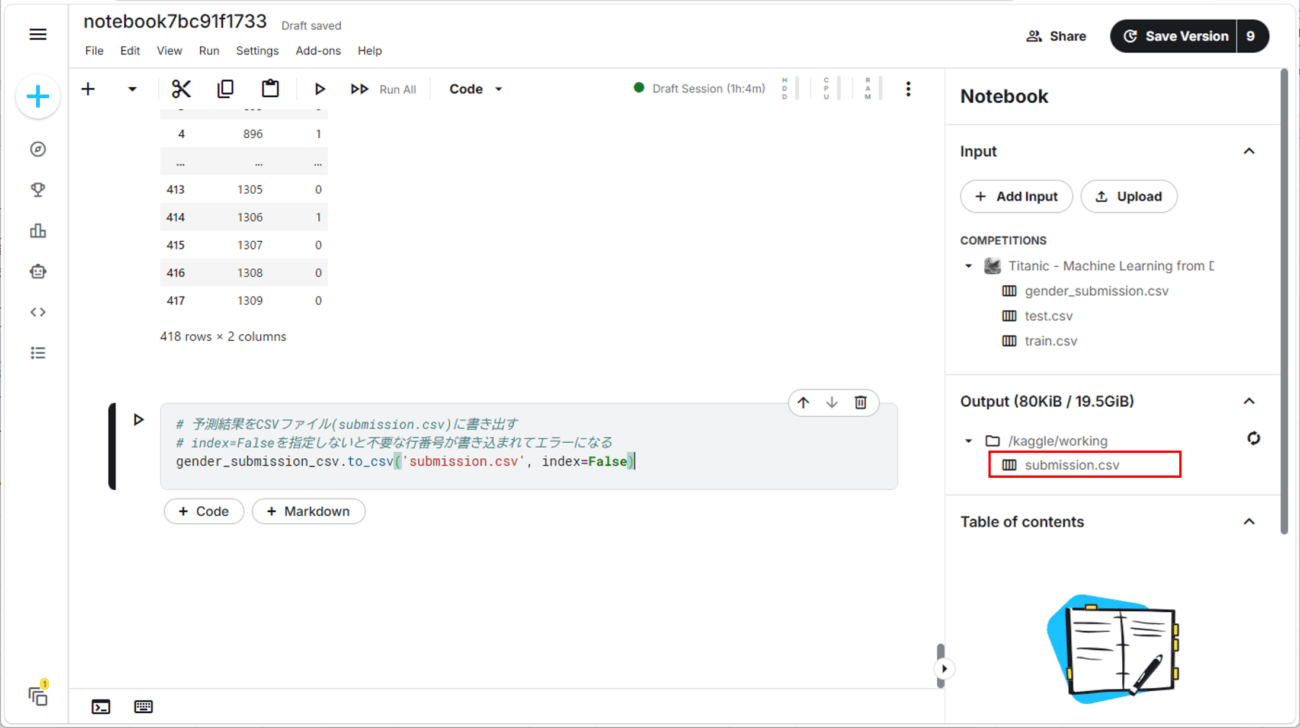This screenshot has width=1300, height=728.
Task: Add a cell with toolbar plus icon
Action: click(x=88, y=89)
